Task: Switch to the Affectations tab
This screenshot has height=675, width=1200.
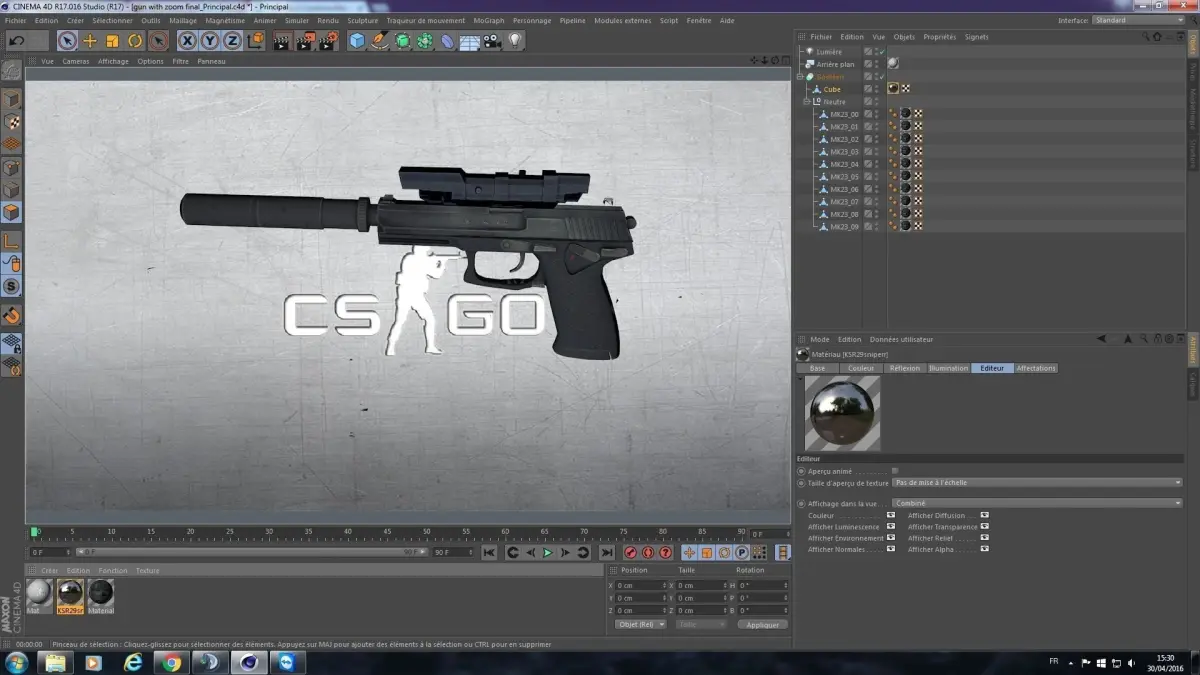Action: (1036, 368)
